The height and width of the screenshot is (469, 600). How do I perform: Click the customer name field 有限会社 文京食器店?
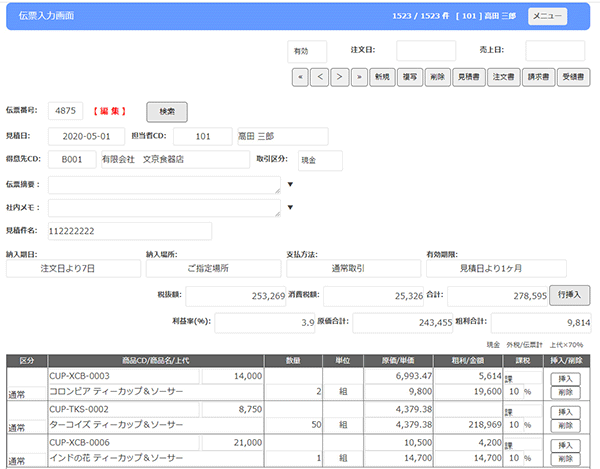[175, 160]
